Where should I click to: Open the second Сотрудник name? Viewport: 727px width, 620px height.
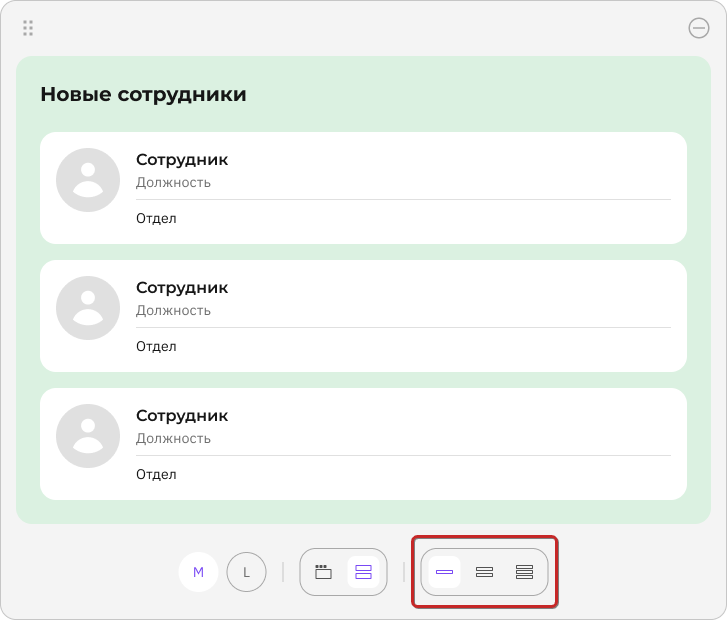coord(182,288)
